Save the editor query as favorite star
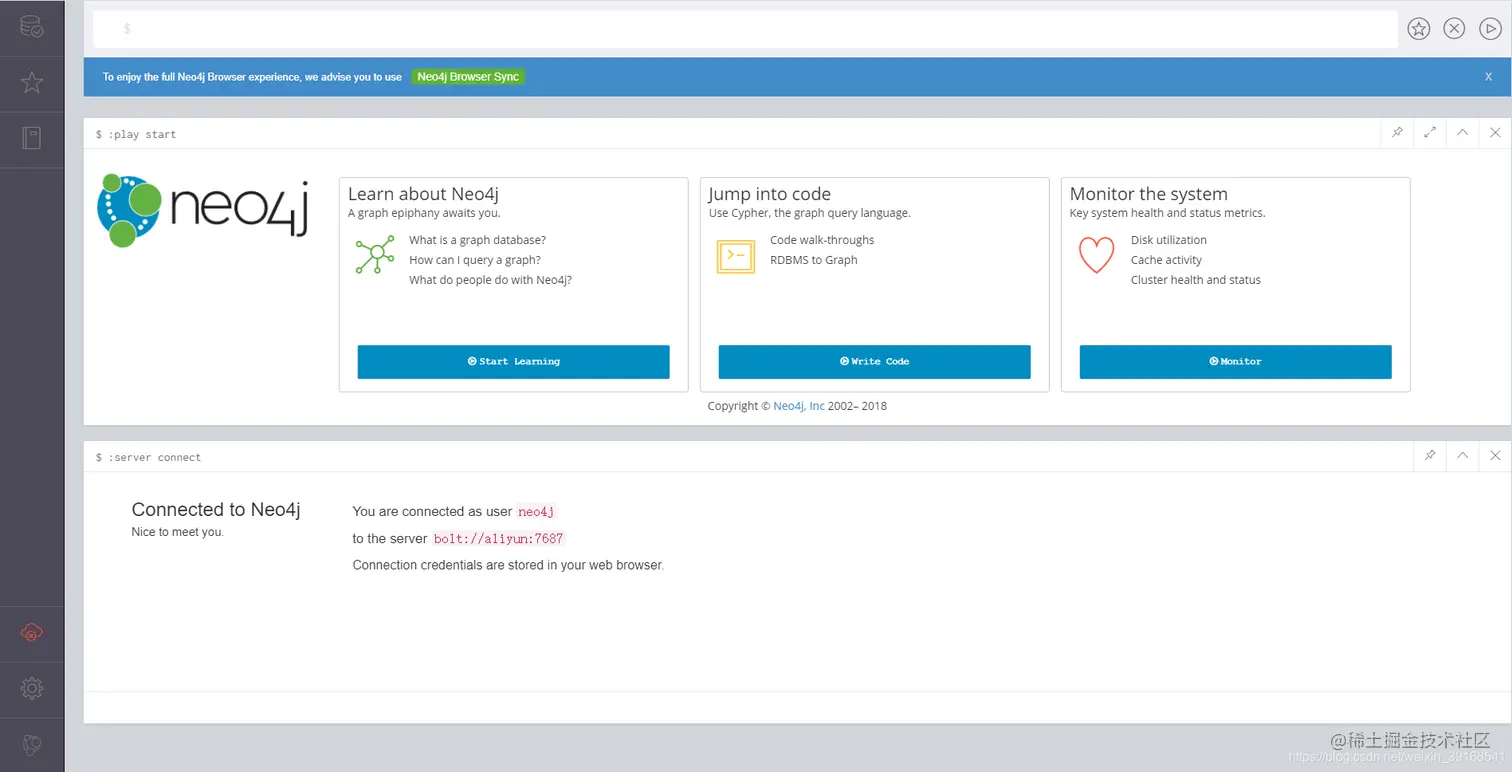The height and width of the screenshot is (772, 1512). tap(1418, 29)
